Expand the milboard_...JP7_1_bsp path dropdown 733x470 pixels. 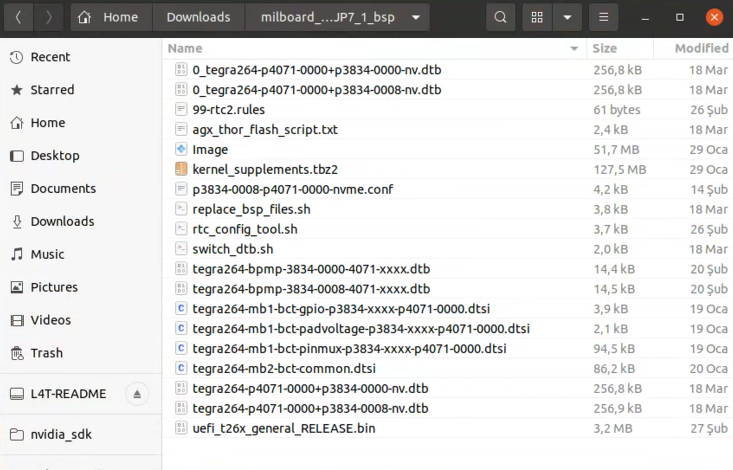coord(416,17)
